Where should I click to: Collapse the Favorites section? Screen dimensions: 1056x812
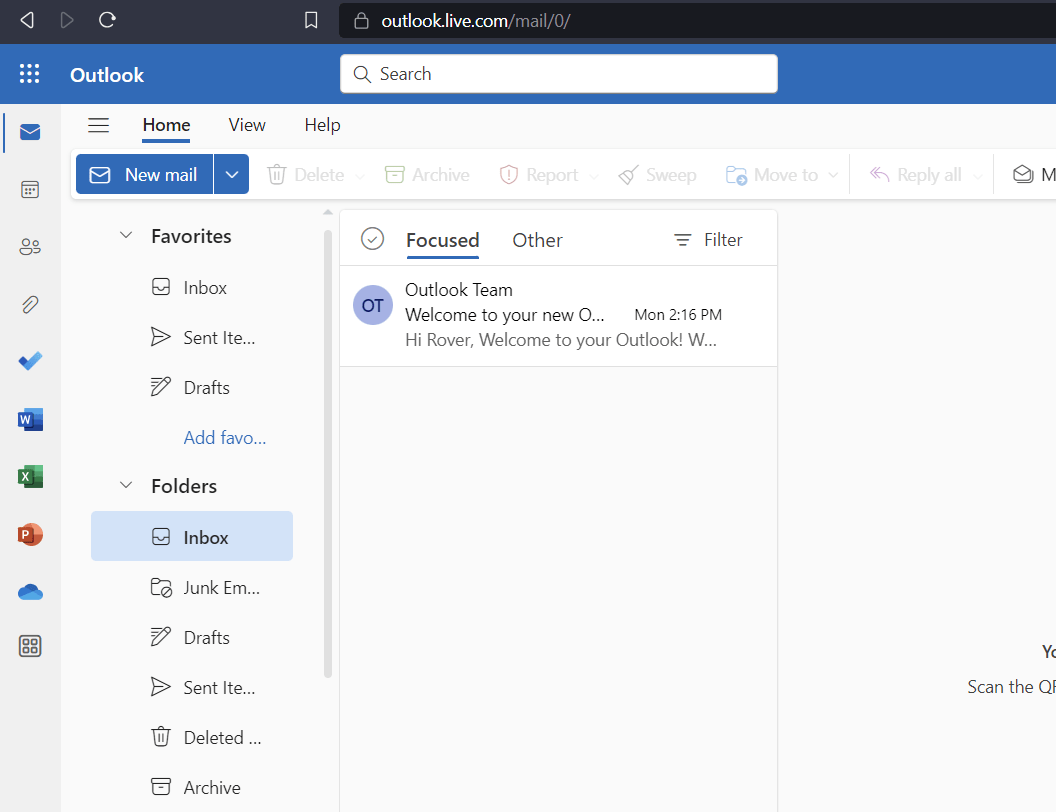coord(126,234)
